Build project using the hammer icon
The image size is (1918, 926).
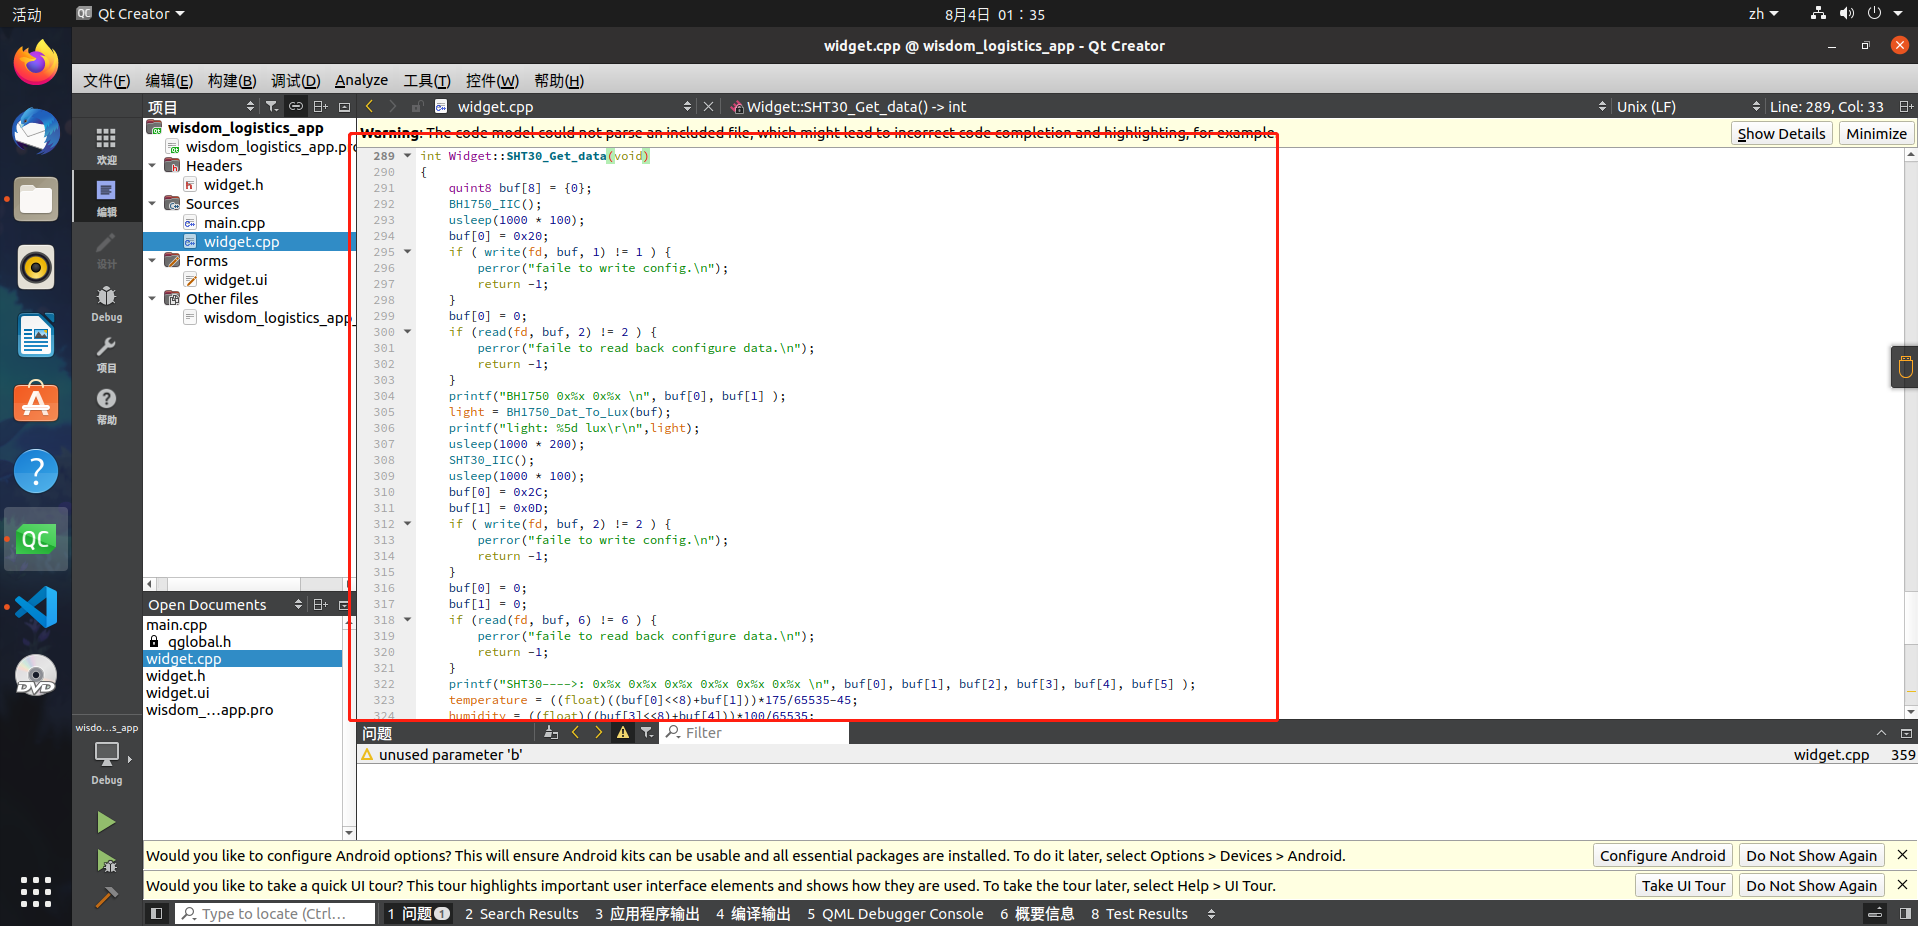(x=106, y=896)
